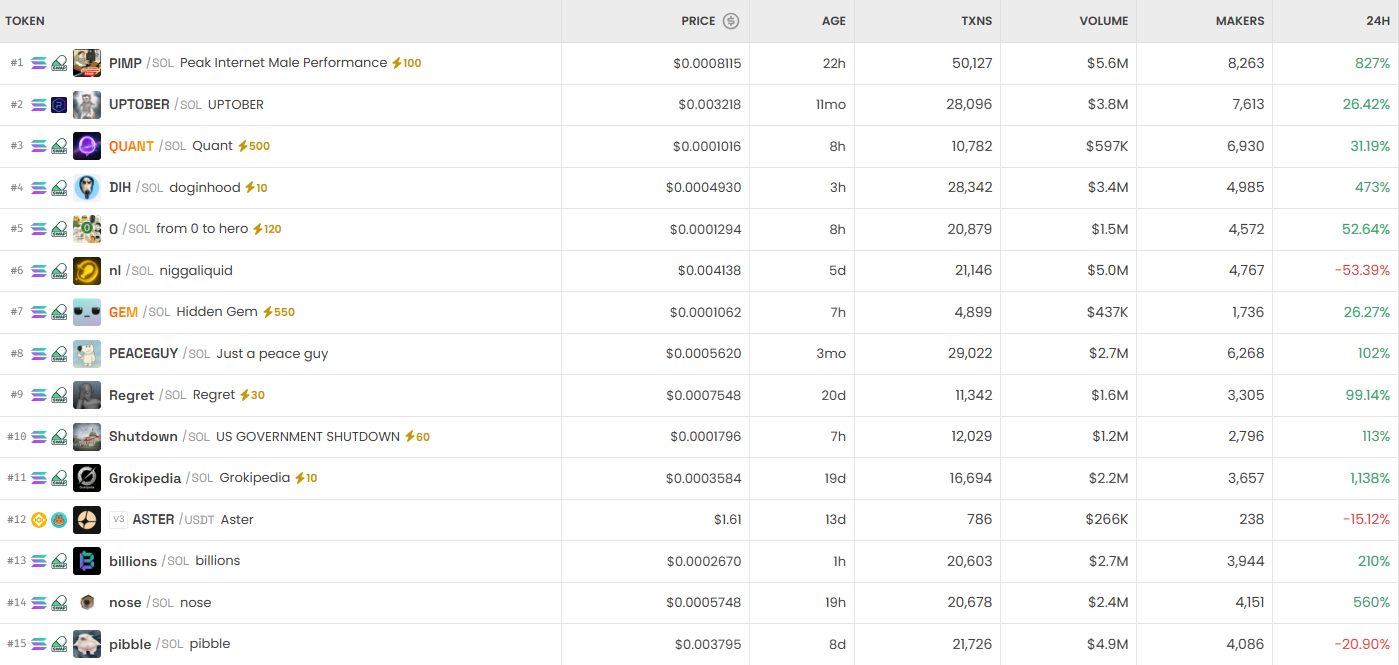Click the dollar icon next to PRICE header
1399x665 pixels.
click(731, 21)
